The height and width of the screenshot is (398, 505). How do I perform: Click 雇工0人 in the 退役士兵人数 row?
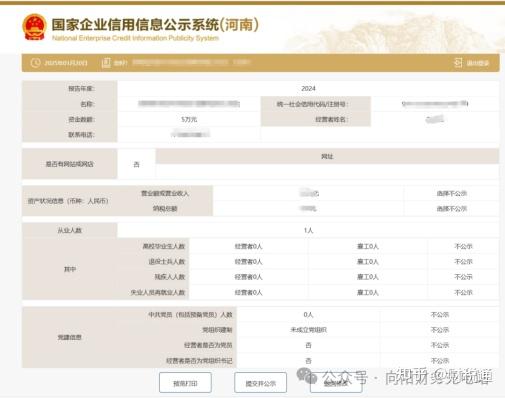point(368,262)
